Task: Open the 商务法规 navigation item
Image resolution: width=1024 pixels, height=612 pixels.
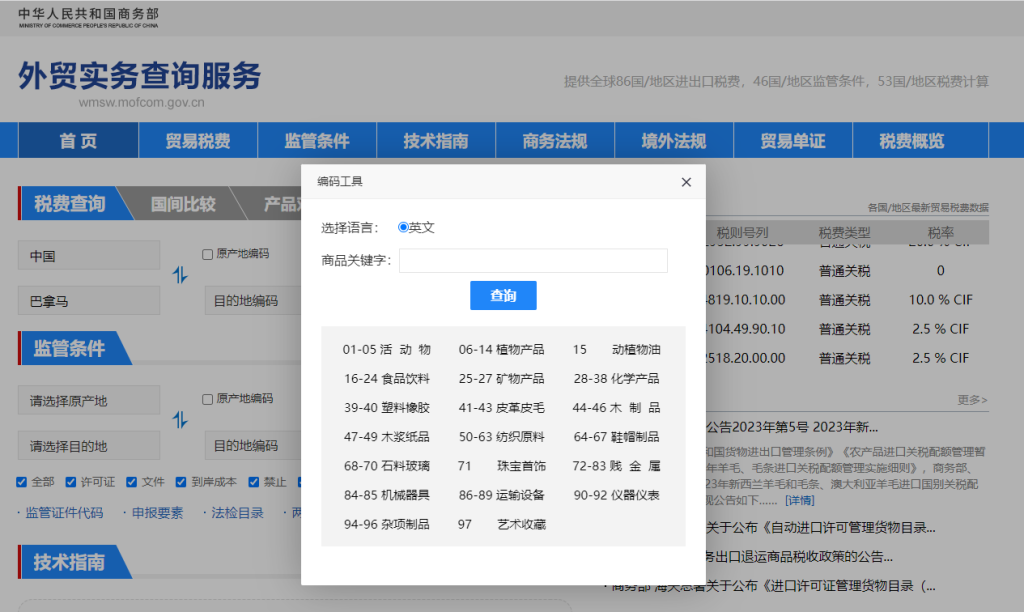Action: [x=554, y=140]
